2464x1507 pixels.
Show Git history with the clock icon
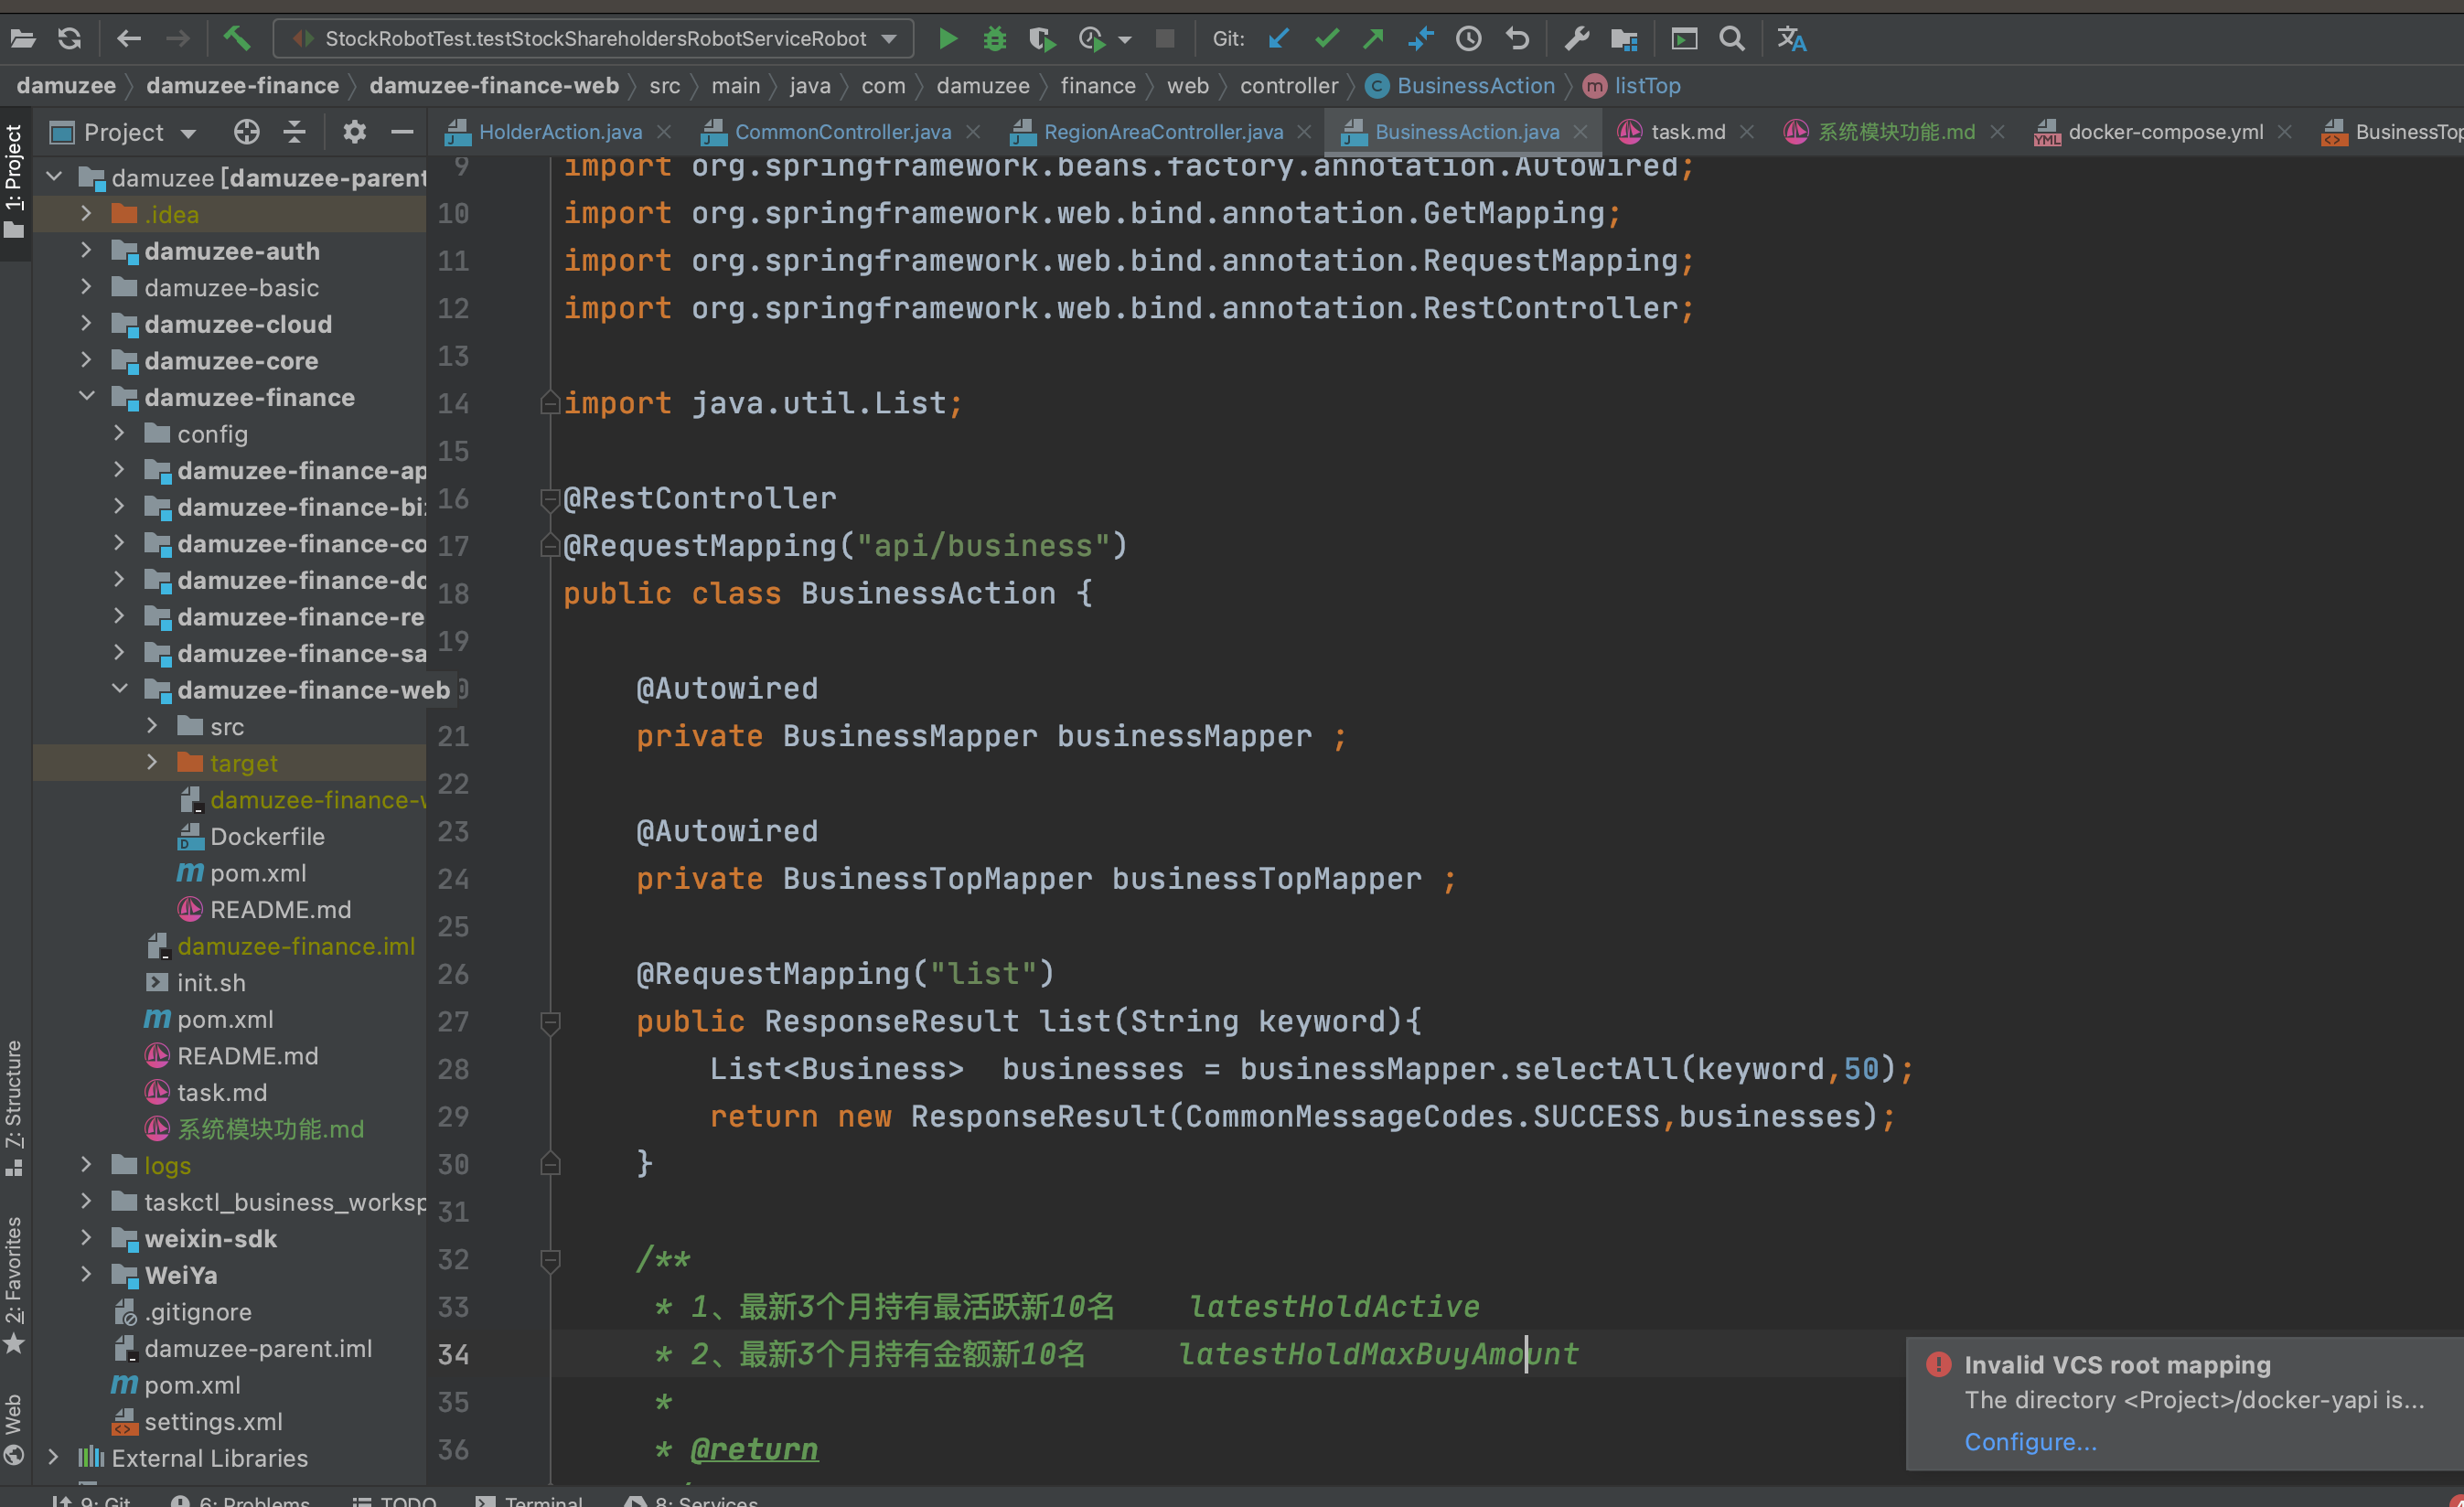click(x=1468, y=39)
